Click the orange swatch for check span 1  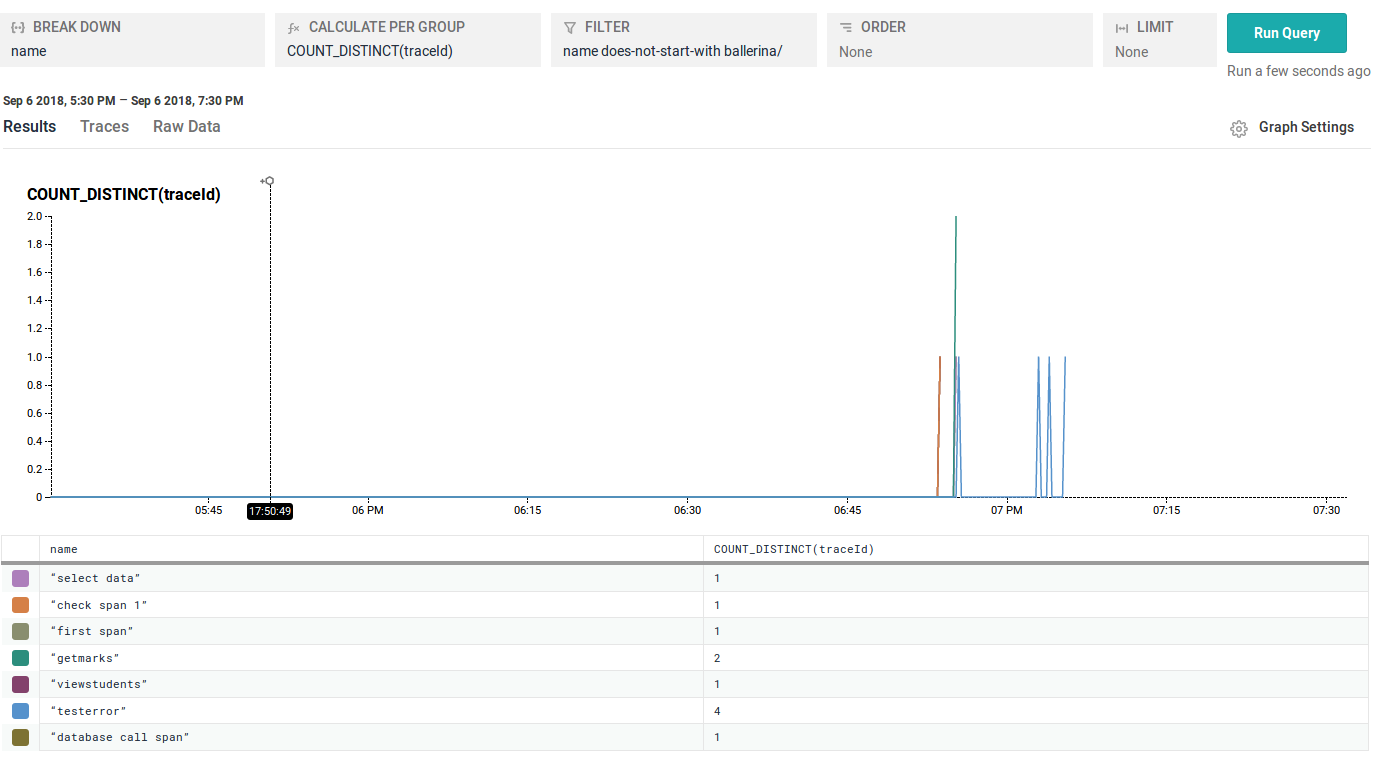(x=20, y=605)
